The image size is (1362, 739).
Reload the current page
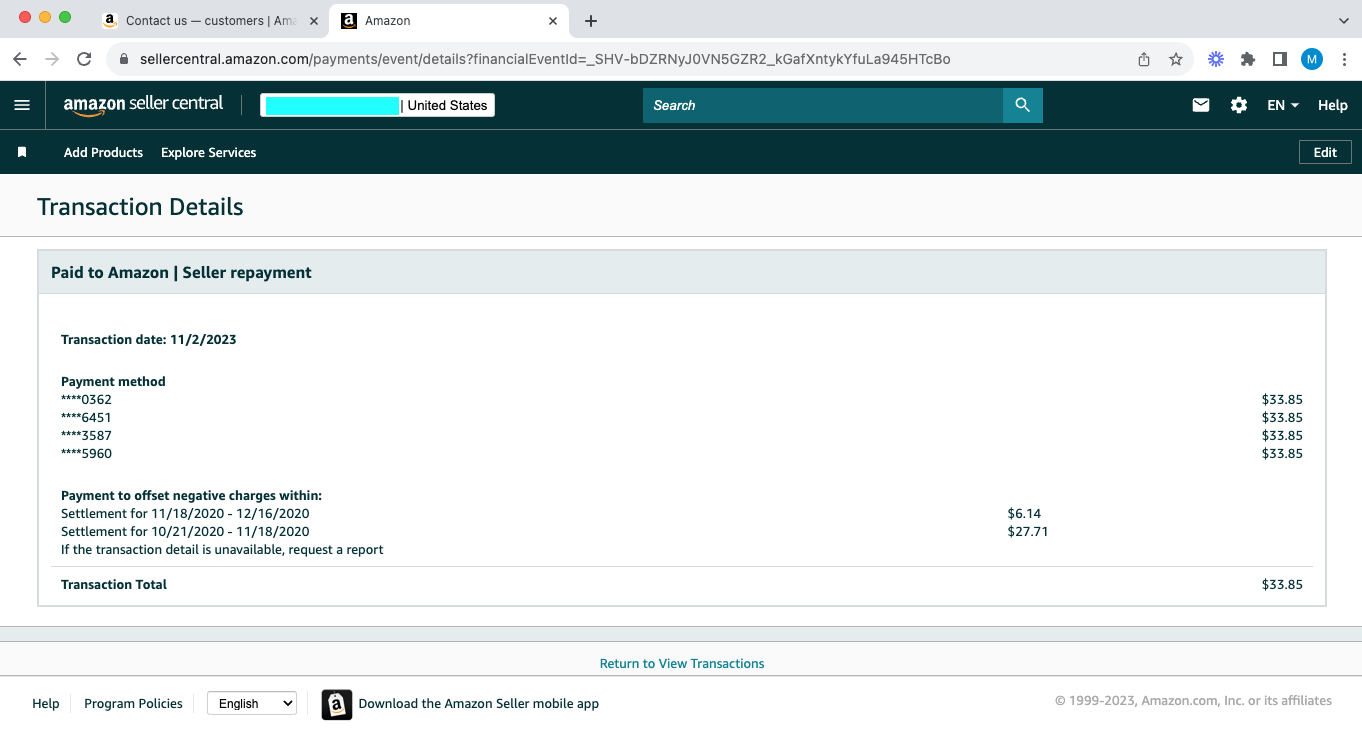tap(84, 59)
